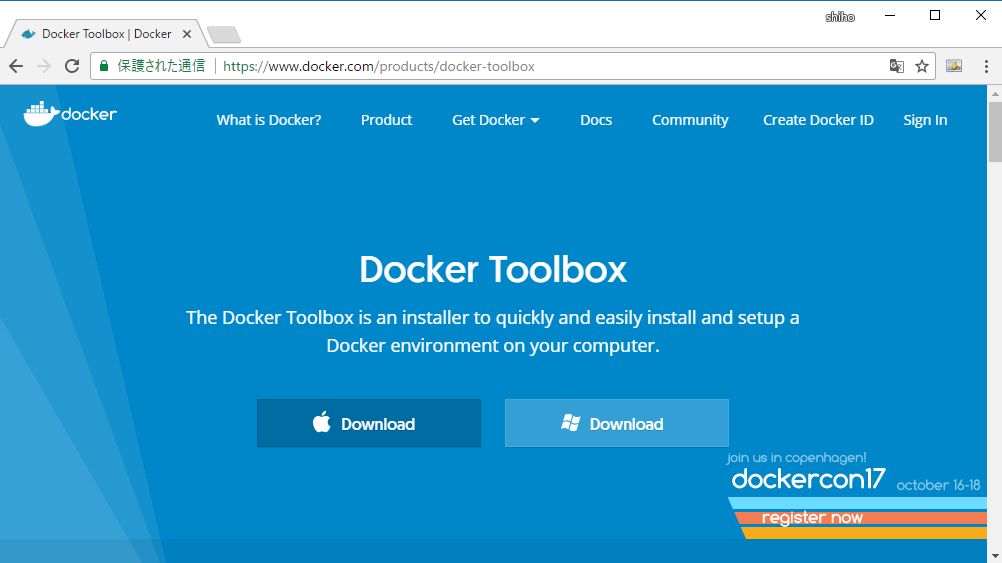
Task: Download Docker Toolbox for Mac
Action: (x=369, y=423)
